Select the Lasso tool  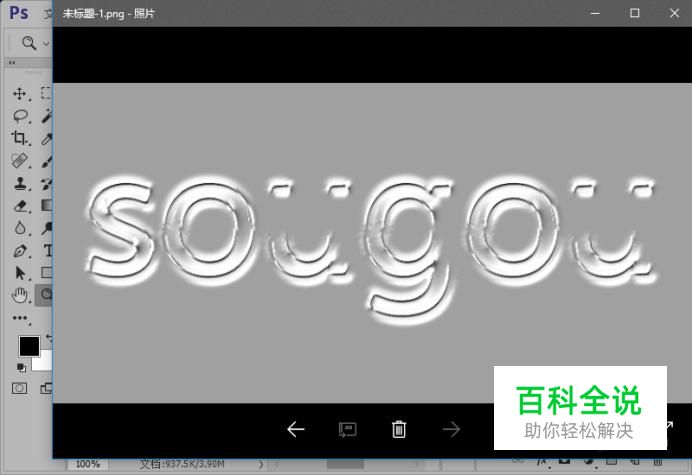coord(20,116)
